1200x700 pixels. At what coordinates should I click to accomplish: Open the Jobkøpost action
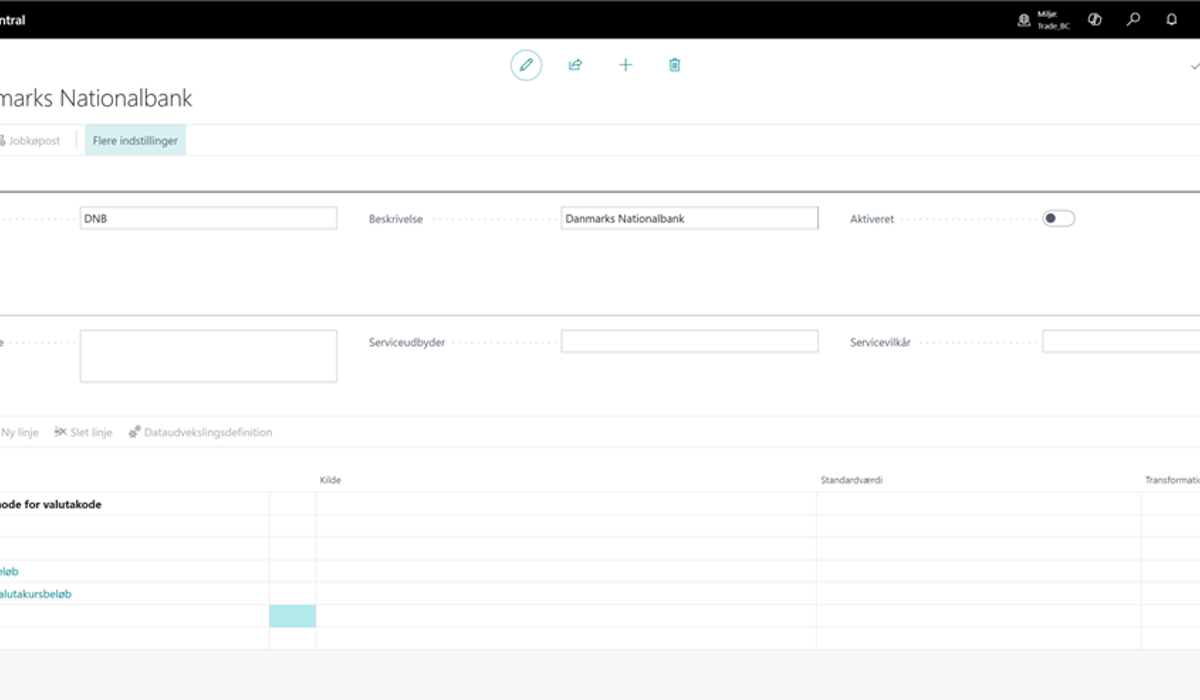[x=30, y=141]
